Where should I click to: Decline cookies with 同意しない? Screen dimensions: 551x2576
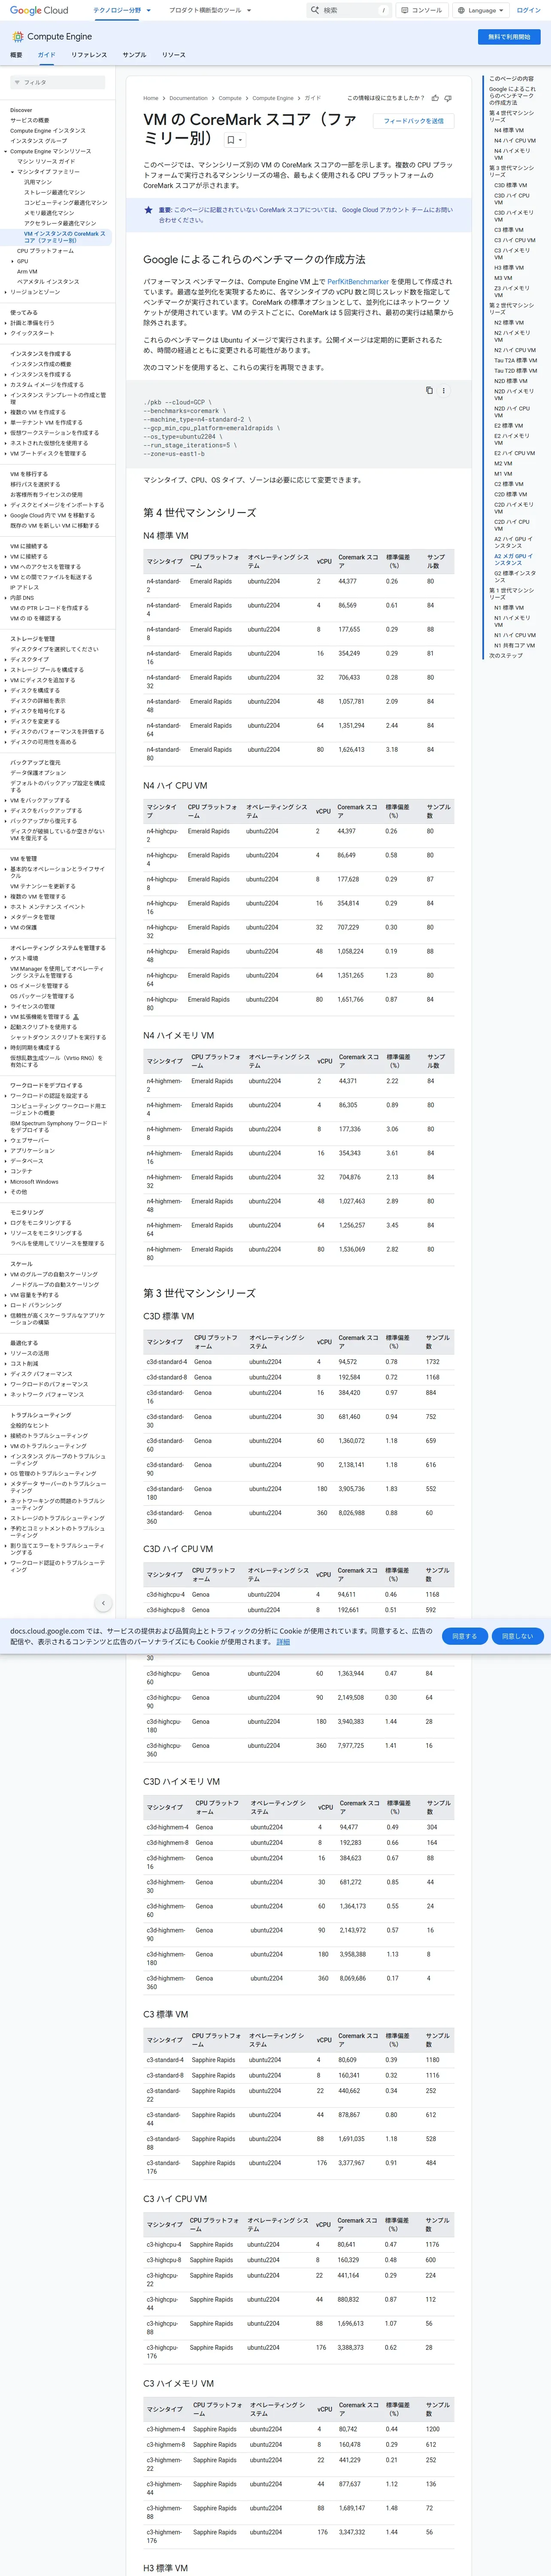click(x=517, y=1636)
